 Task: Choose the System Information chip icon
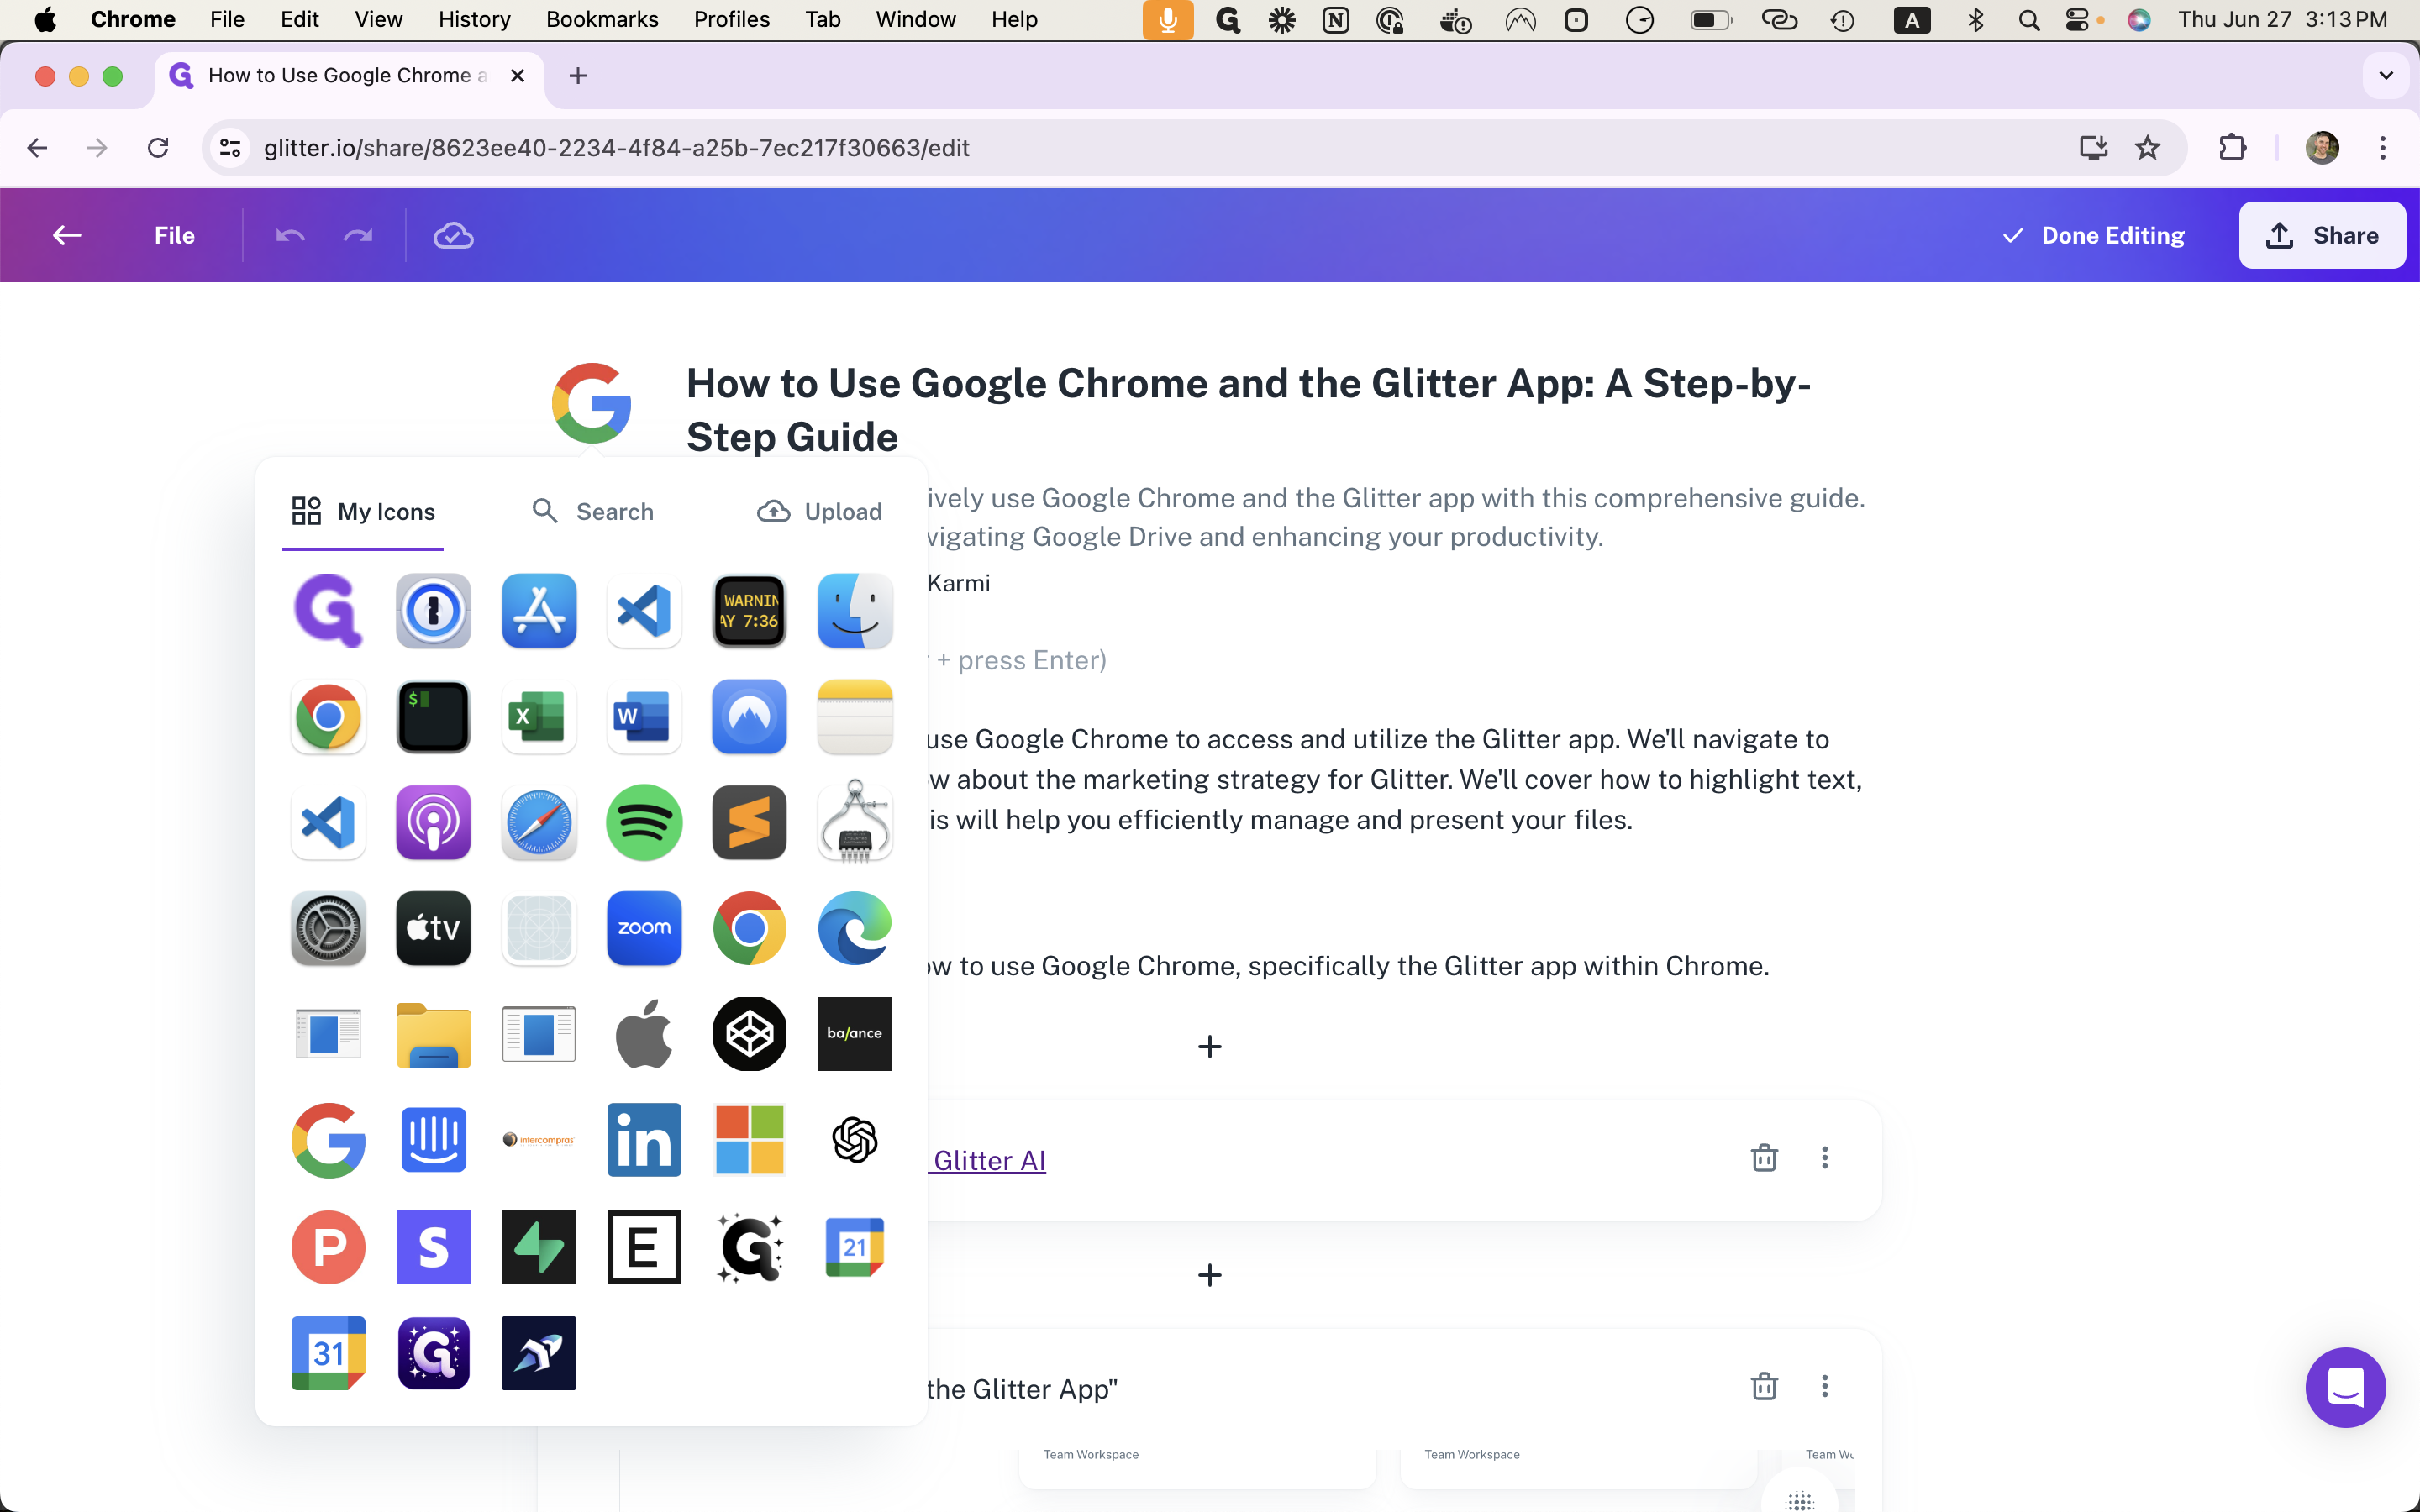[x=855, y=823]
